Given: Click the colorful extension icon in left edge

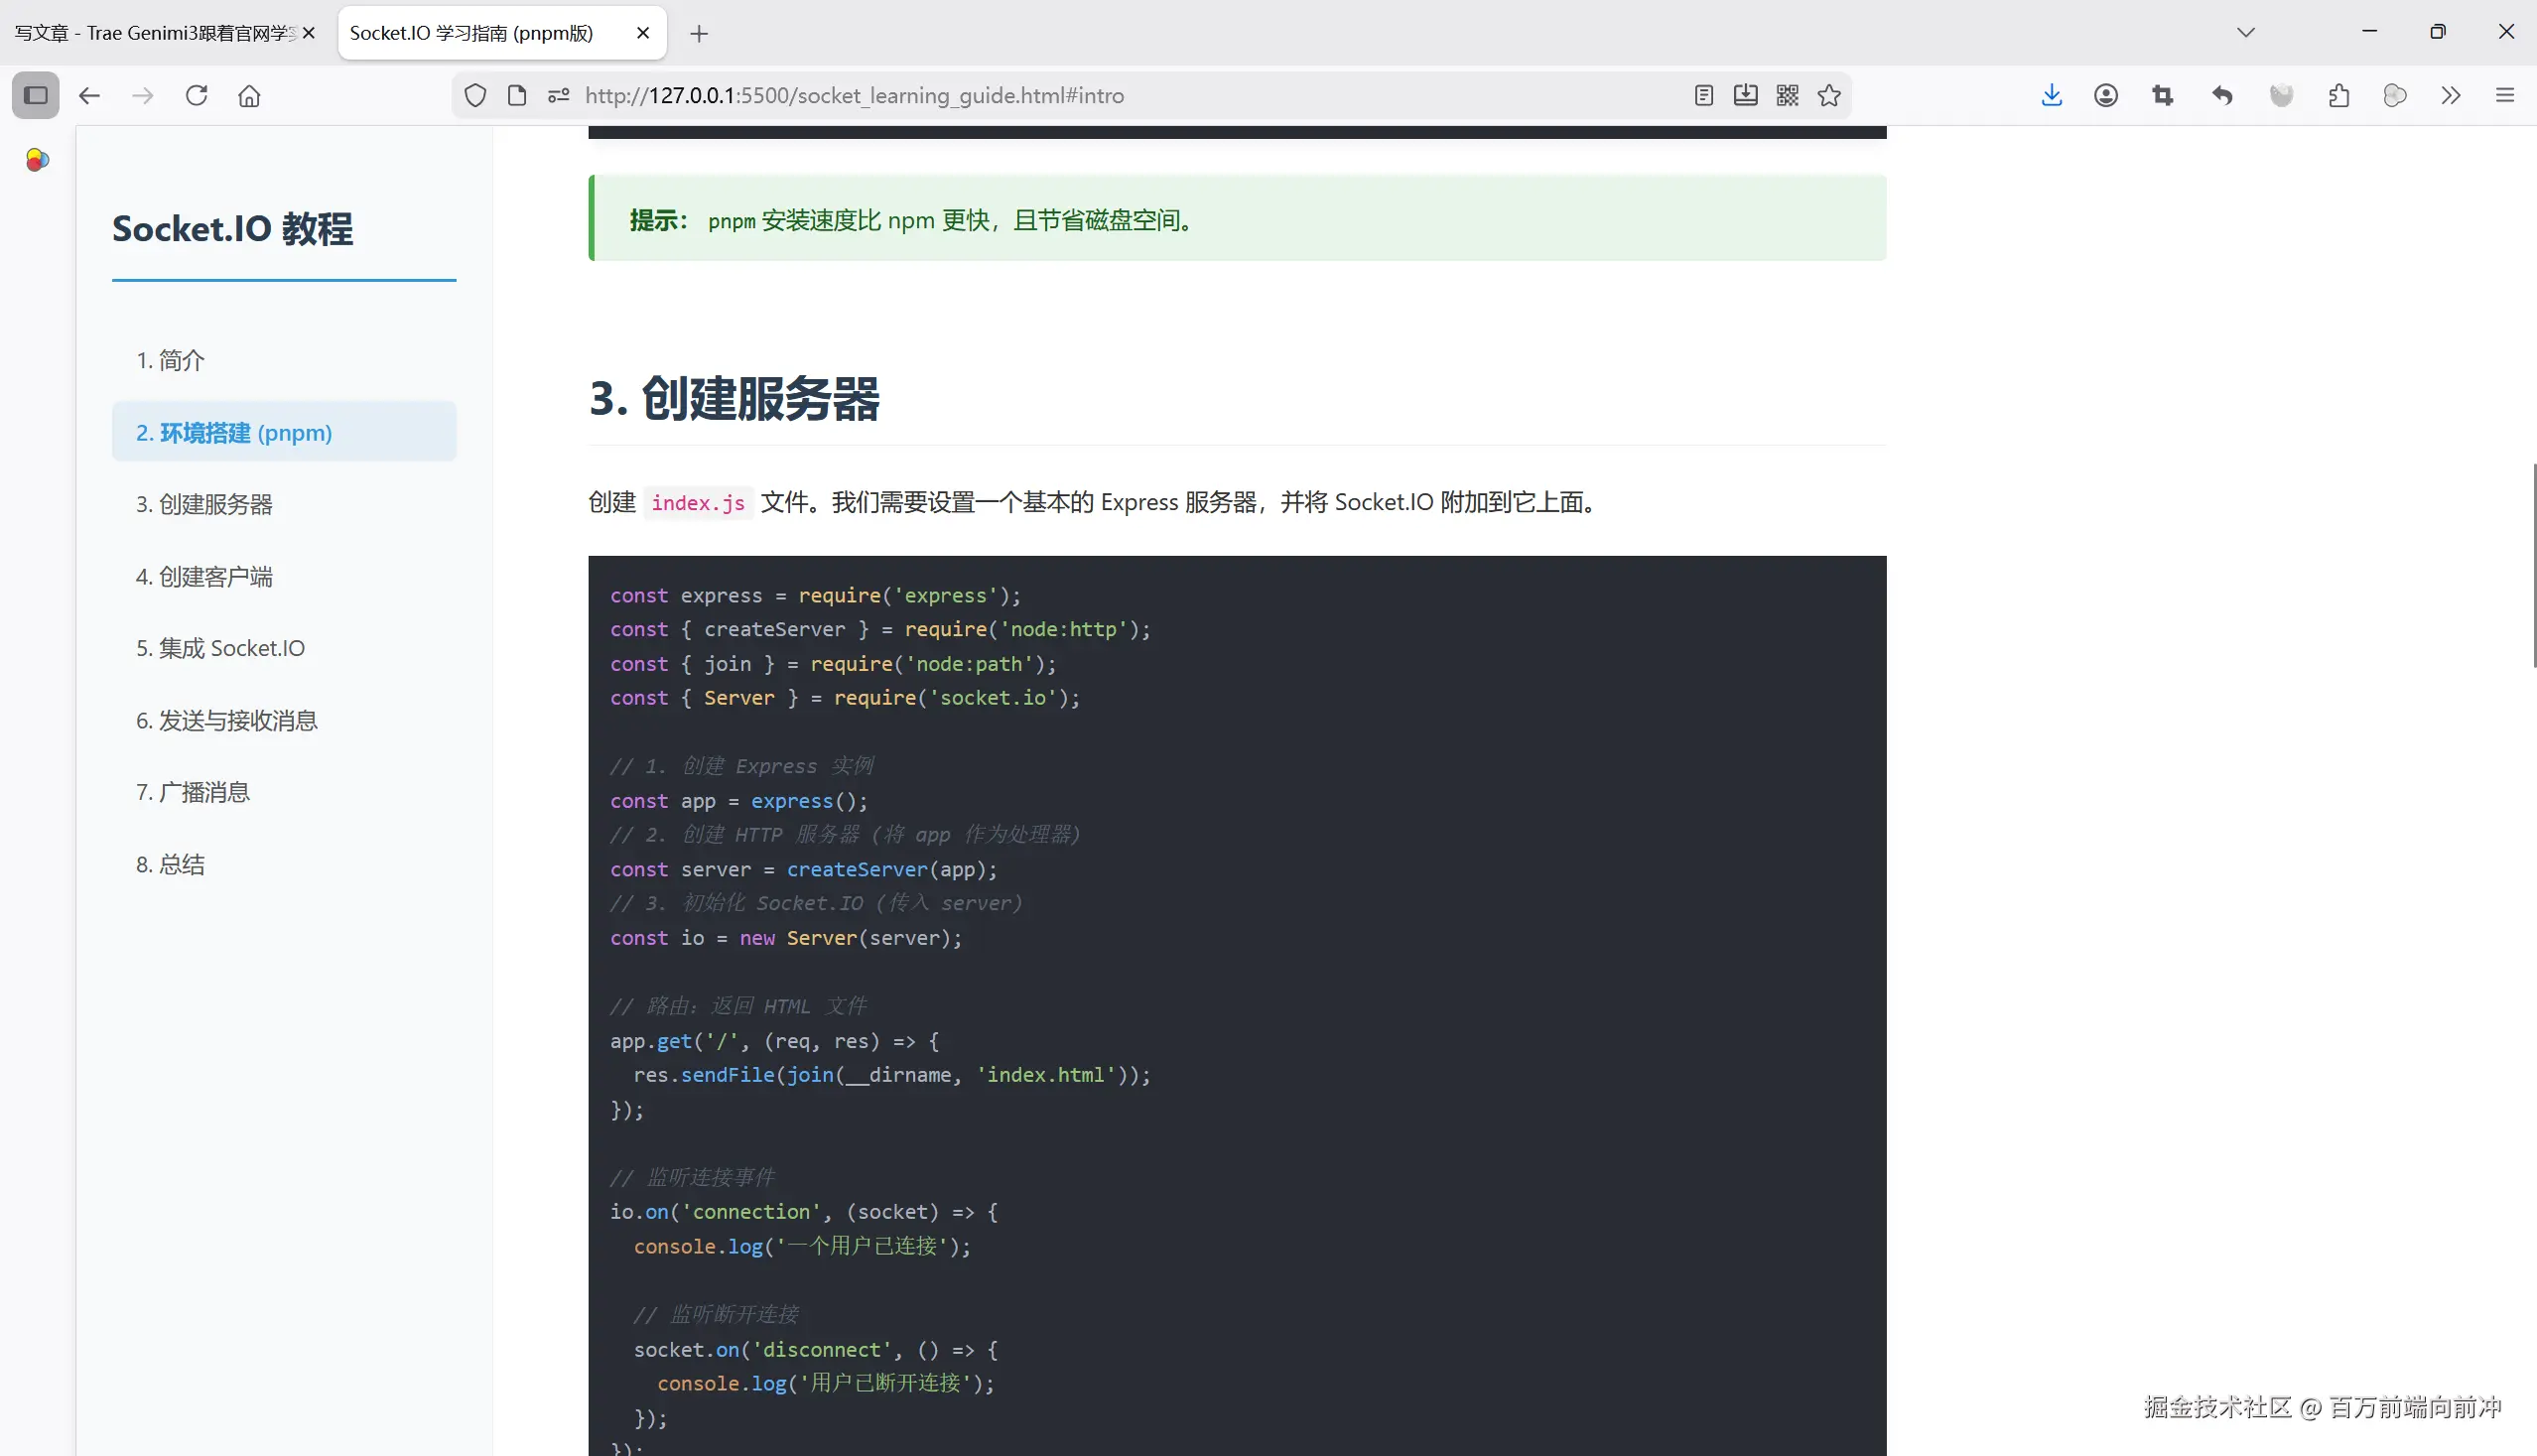Looking at the screenshot, I should pos(36,159).
